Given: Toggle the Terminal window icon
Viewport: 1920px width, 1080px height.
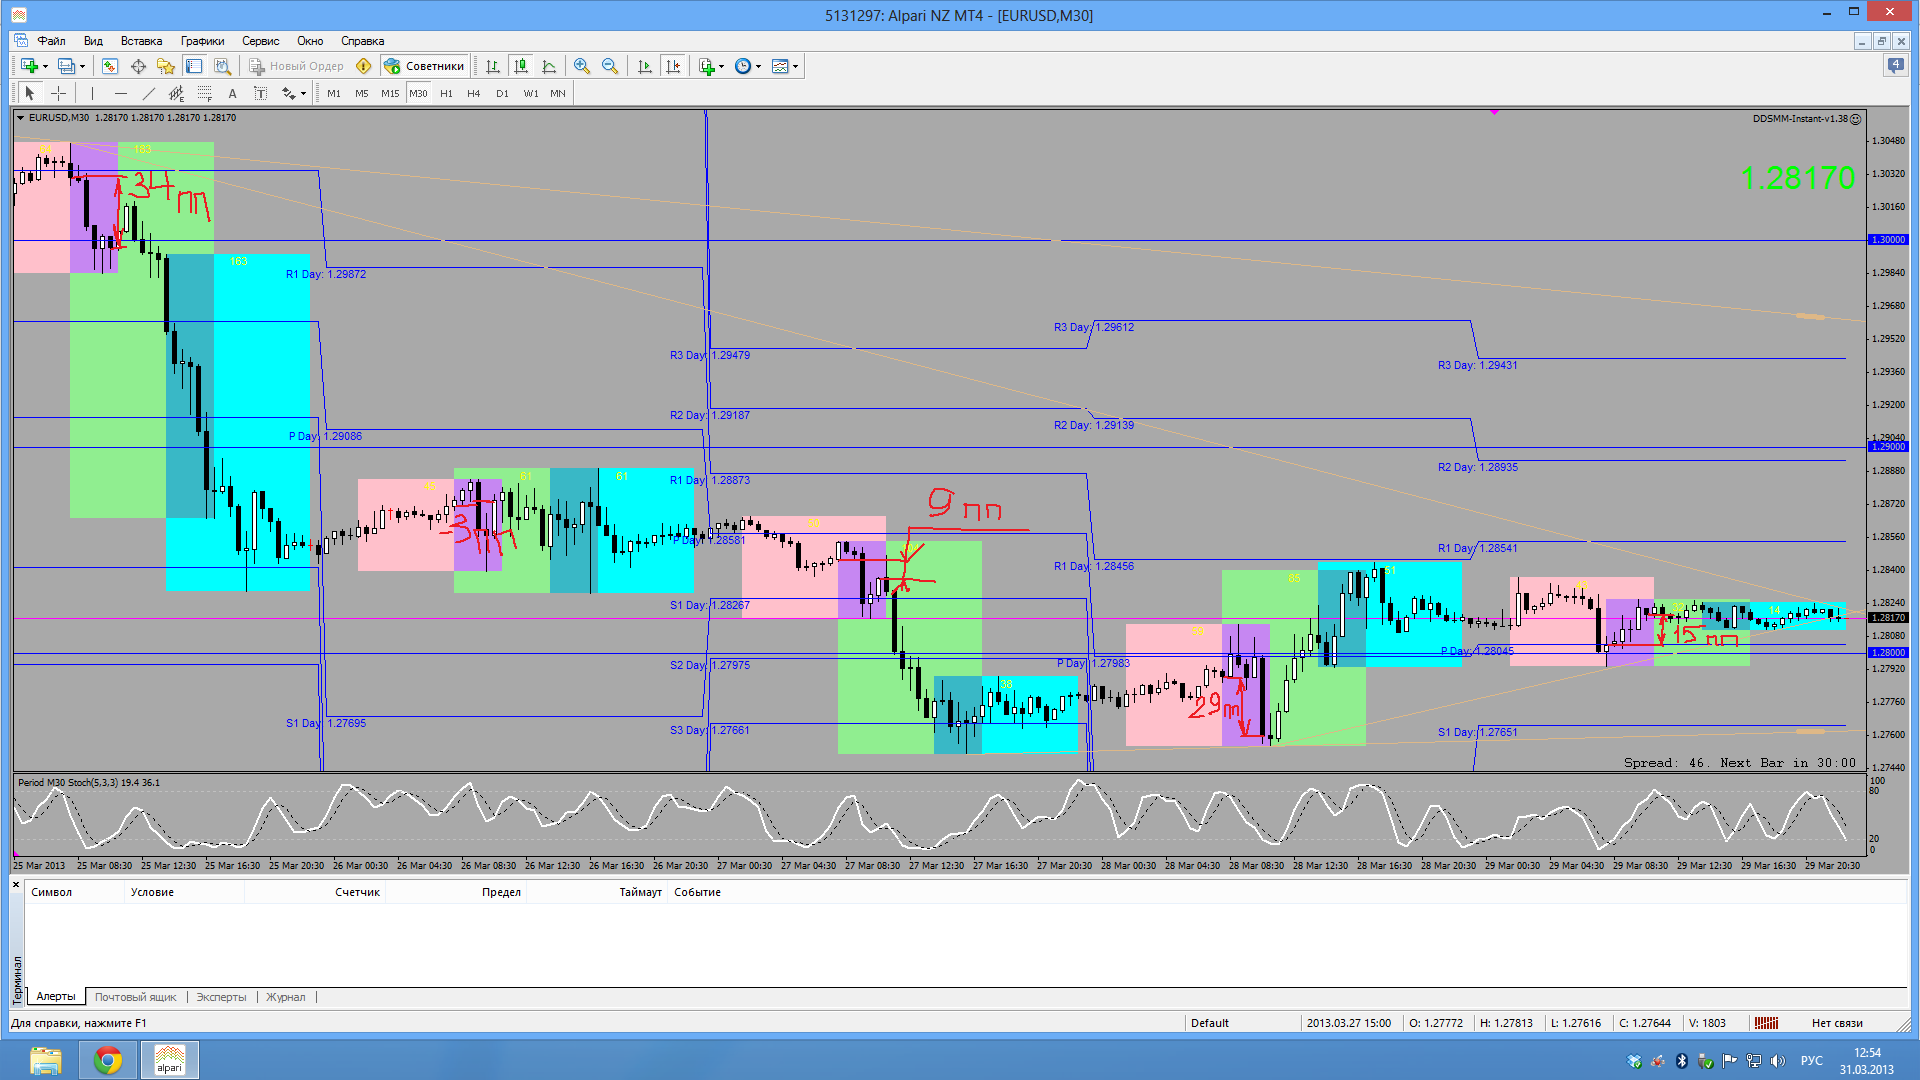Looking at the screenshot, I should click(194, 66).
